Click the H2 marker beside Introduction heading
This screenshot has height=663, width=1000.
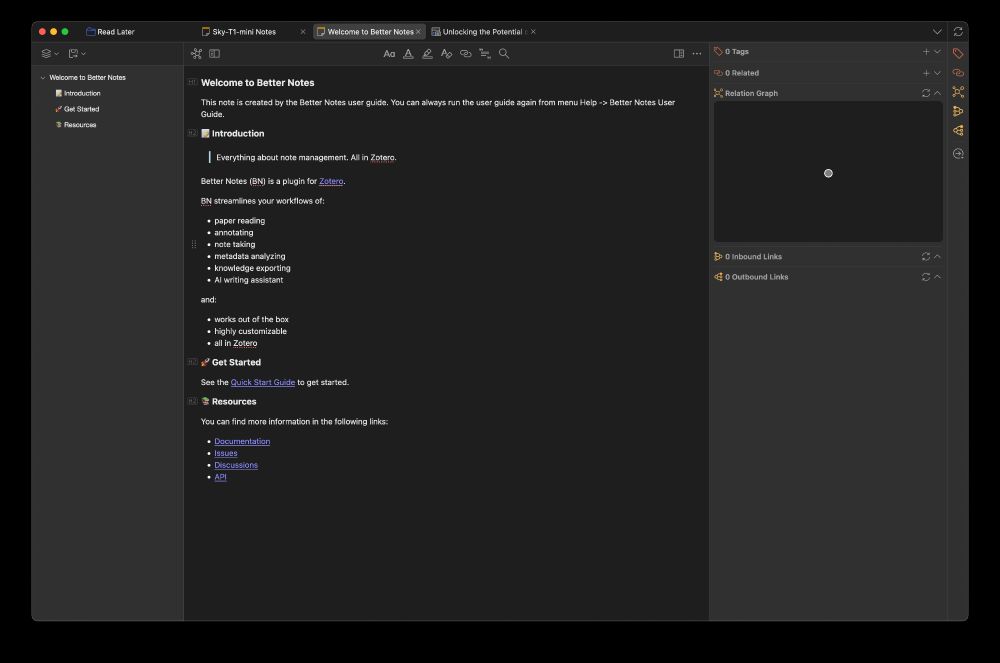[x=192, y=133]
